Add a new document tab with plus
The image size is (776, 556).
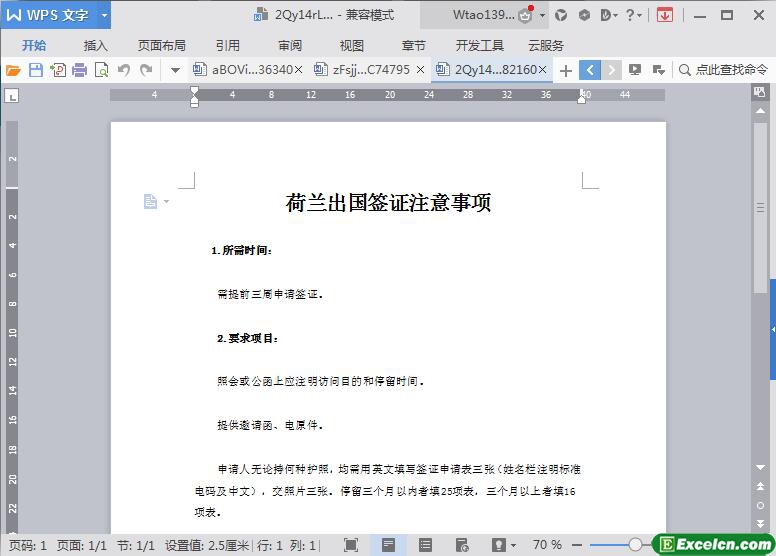pyautogui.click(x=566, y=71)
